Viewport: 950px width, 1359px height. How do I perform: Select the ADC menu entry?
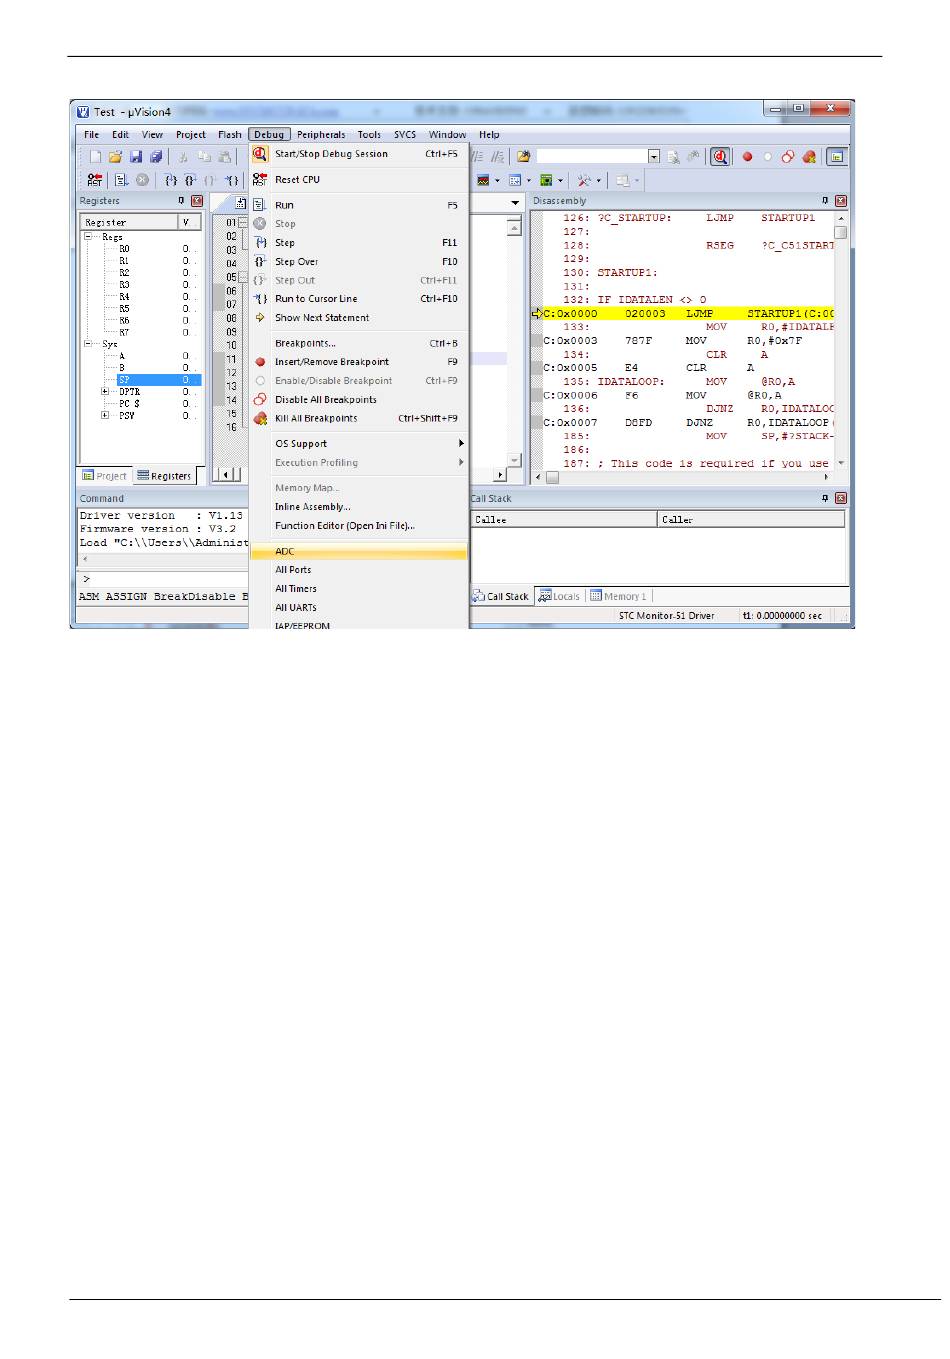pos(359,551)
